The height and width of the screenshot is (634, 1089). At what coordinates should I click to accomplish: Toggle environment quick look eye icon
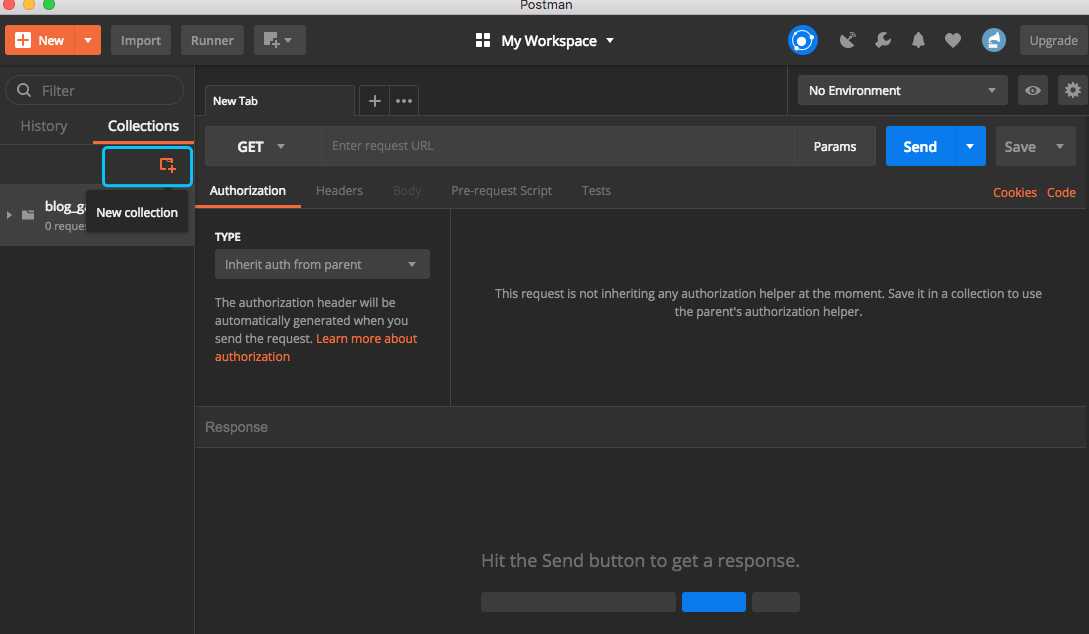1033,90
